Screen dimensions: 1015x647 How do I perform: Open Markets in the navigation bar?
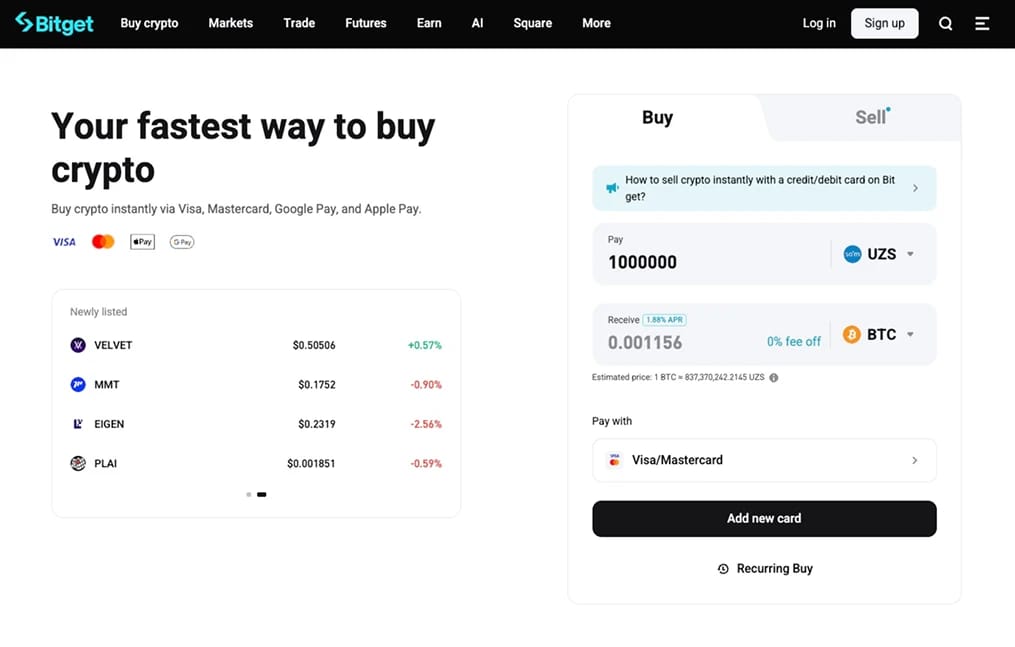[x=230, y=23]
